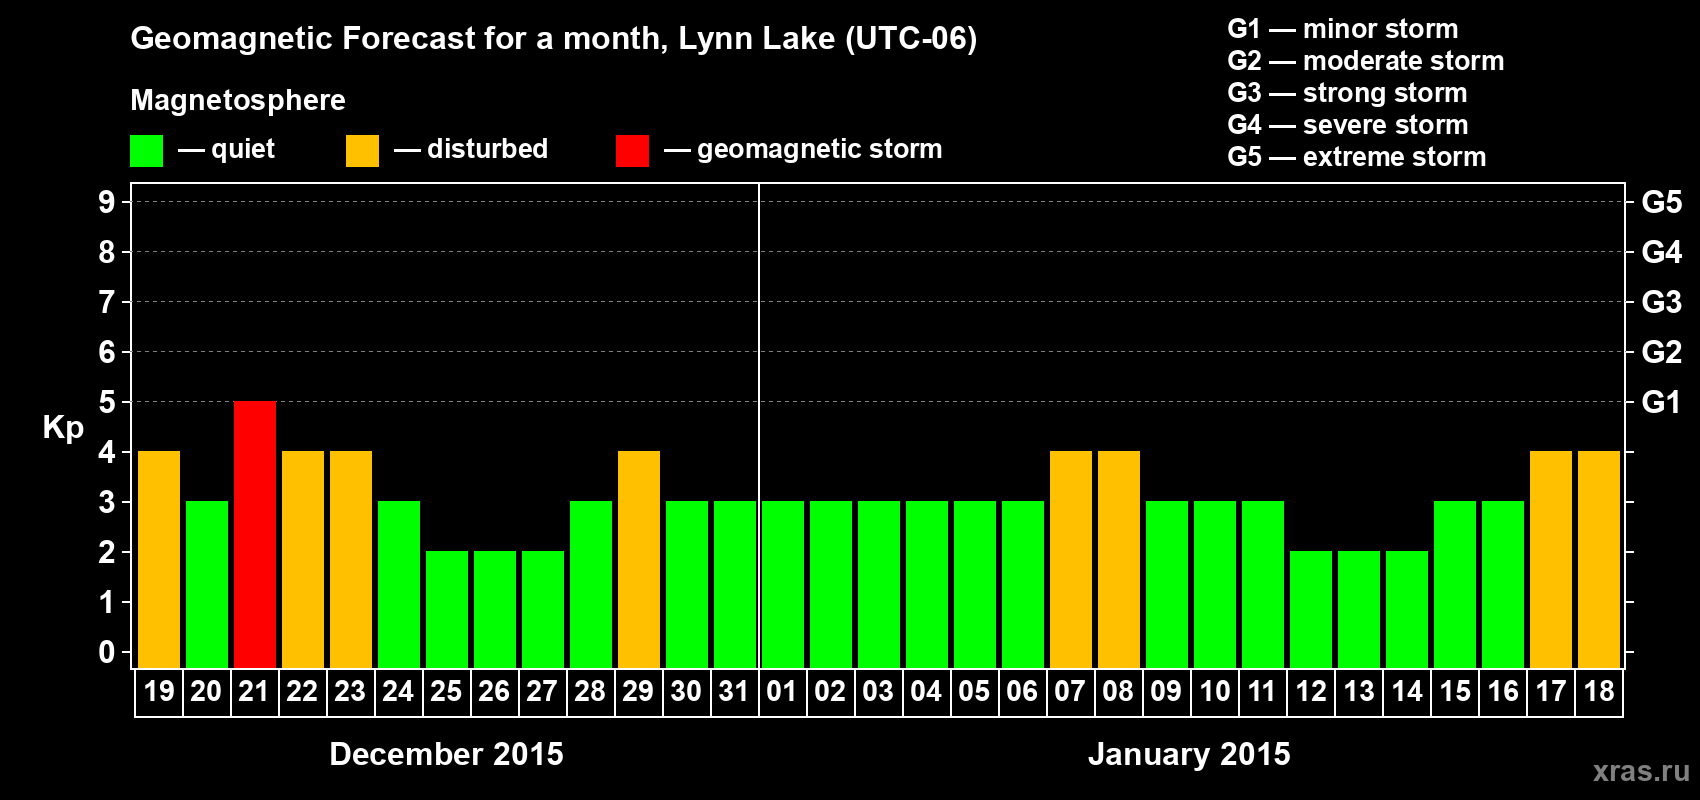Select the red bar for December 21
The height and width of the screenshot is (800, 1700).
point(255,534)
